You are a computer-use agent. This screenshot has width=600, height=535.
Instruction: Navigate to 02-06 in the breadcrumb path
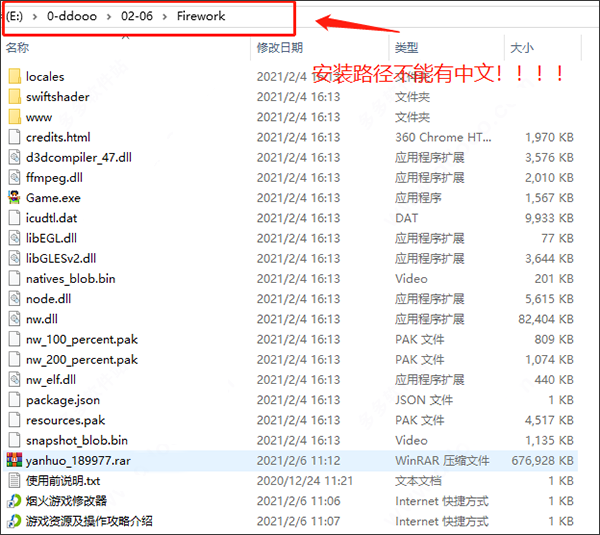[136, 17]
